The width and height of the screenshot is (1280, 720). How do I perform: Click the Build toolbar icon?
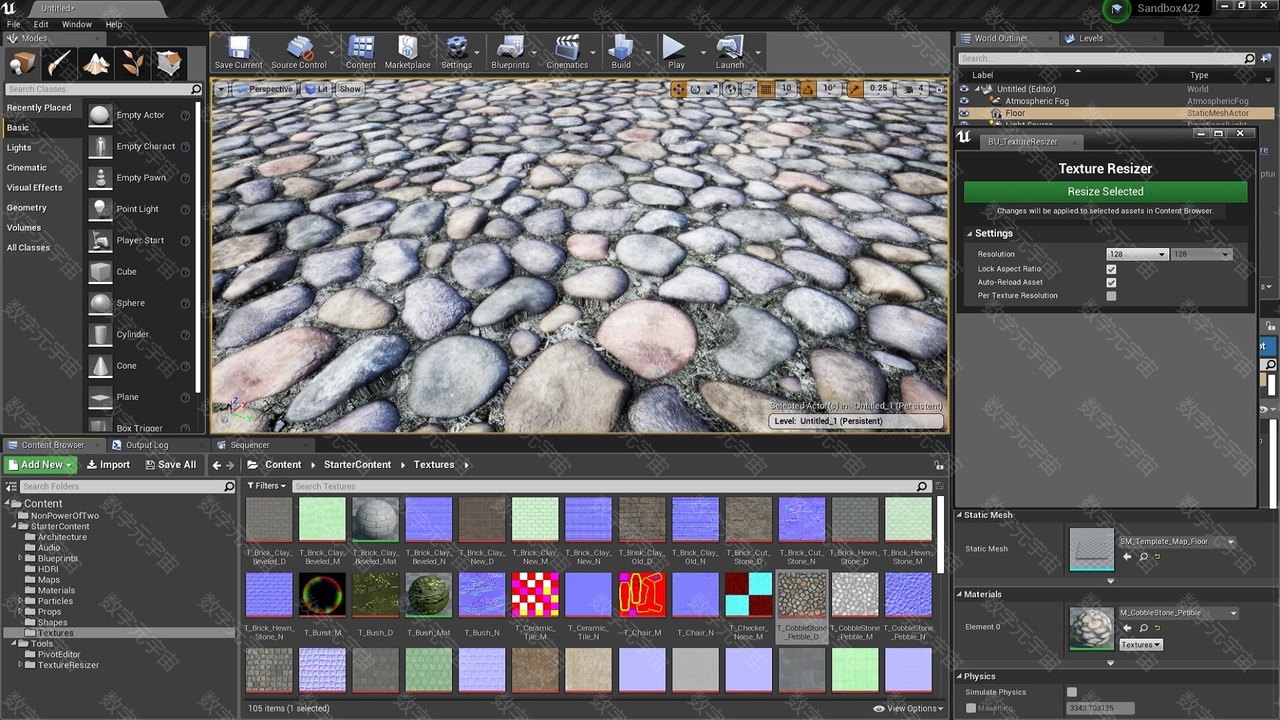point(621,52)
